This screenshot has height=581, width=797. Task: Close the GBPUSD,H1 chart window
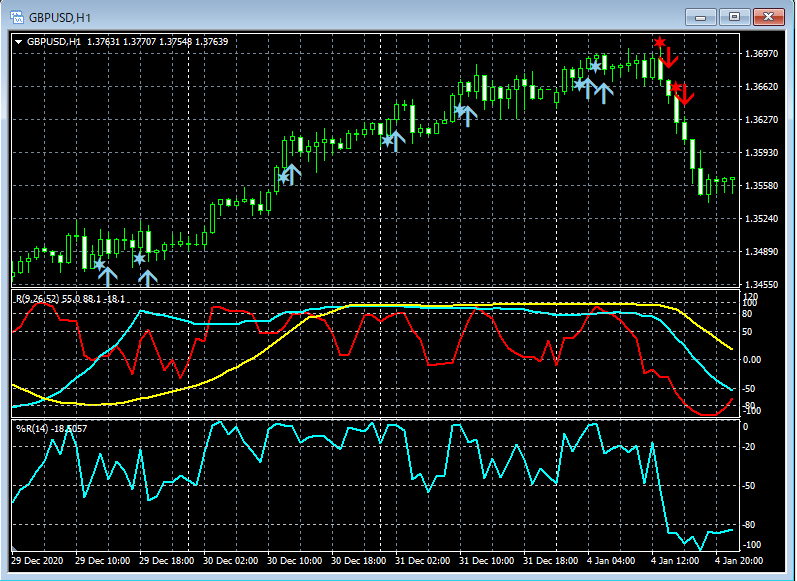tap(769, 17)
